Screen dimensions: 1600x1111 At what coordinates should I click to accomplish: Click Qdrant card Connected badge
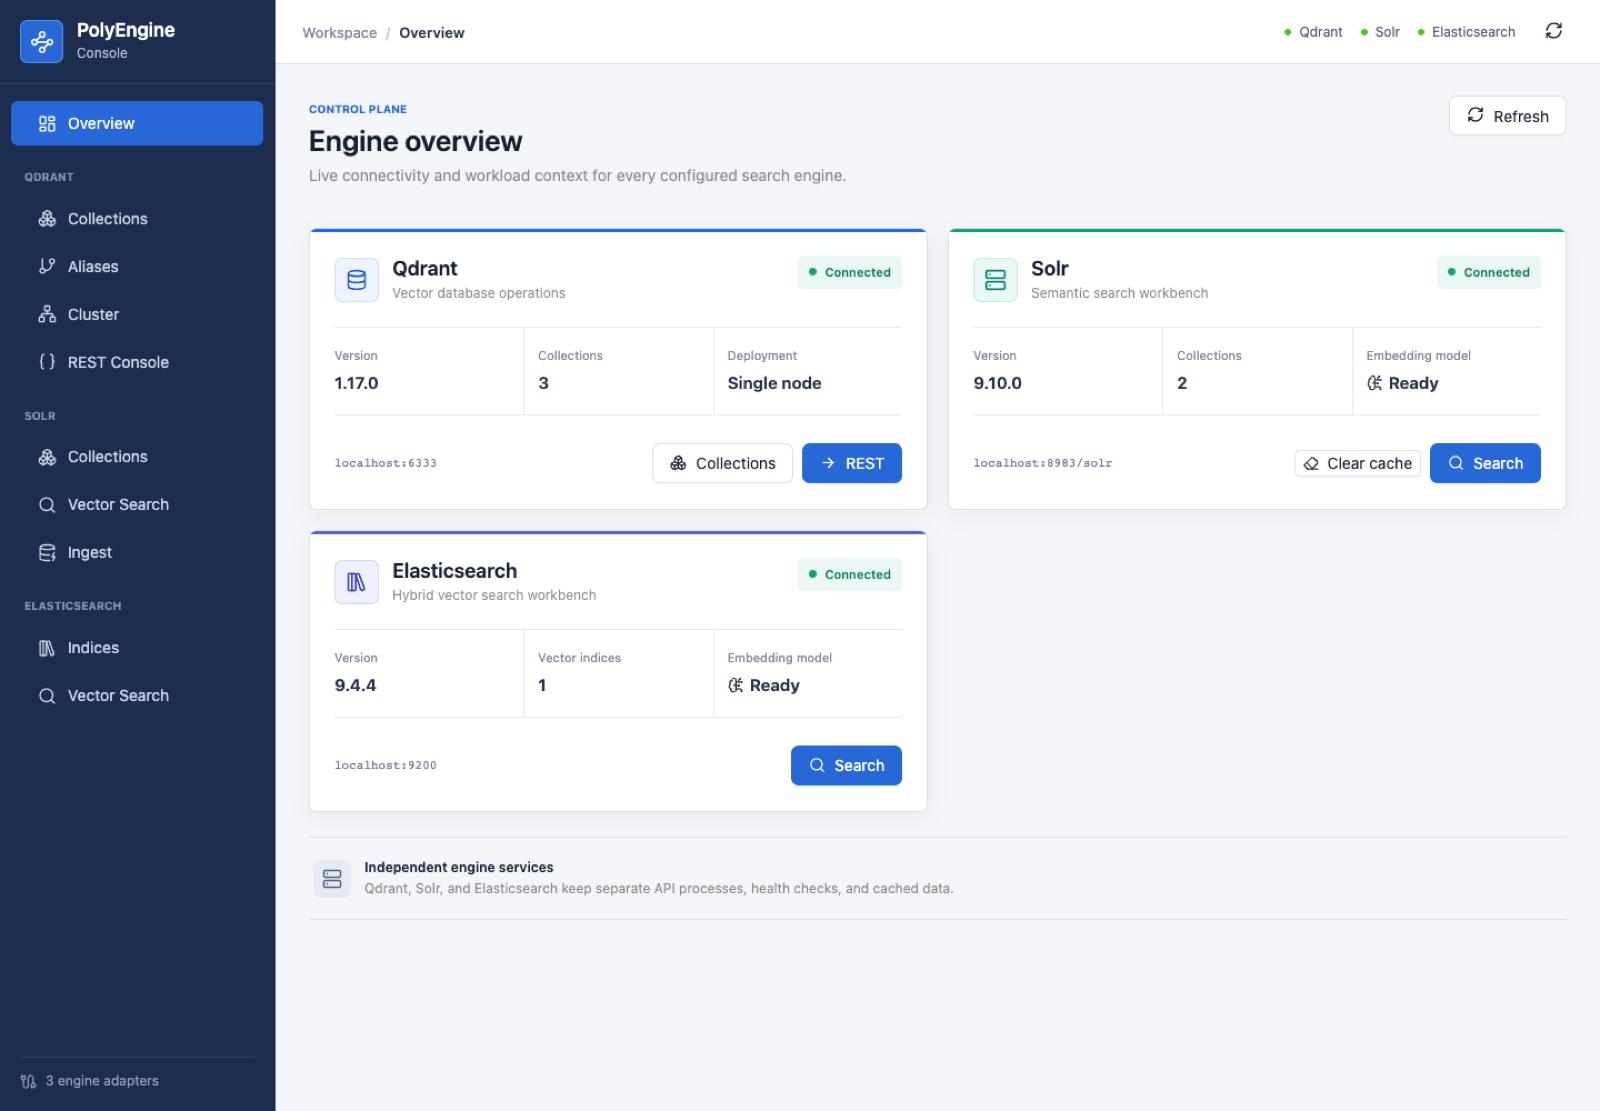point(850,272)
